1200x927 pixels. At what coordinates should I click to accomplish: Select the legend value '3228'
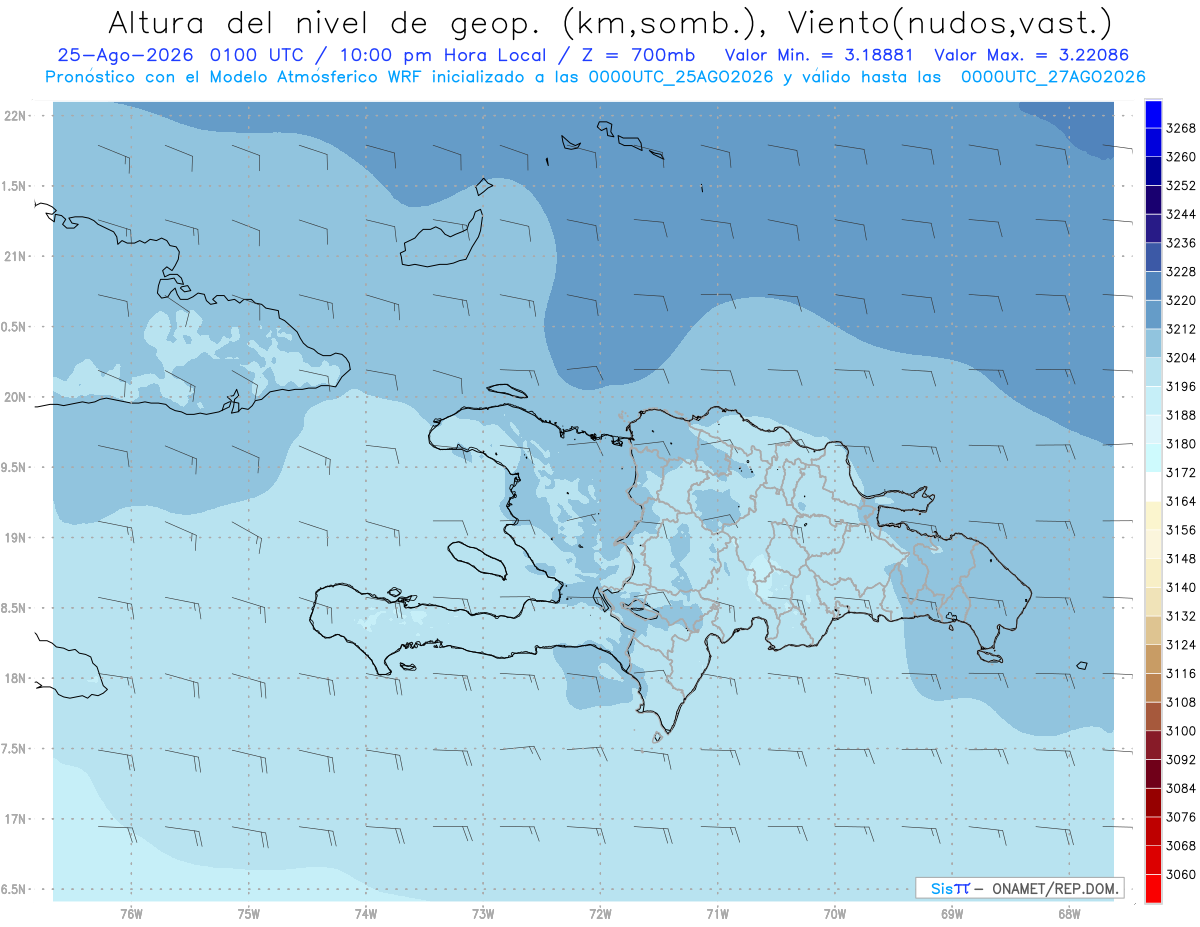1181,272
